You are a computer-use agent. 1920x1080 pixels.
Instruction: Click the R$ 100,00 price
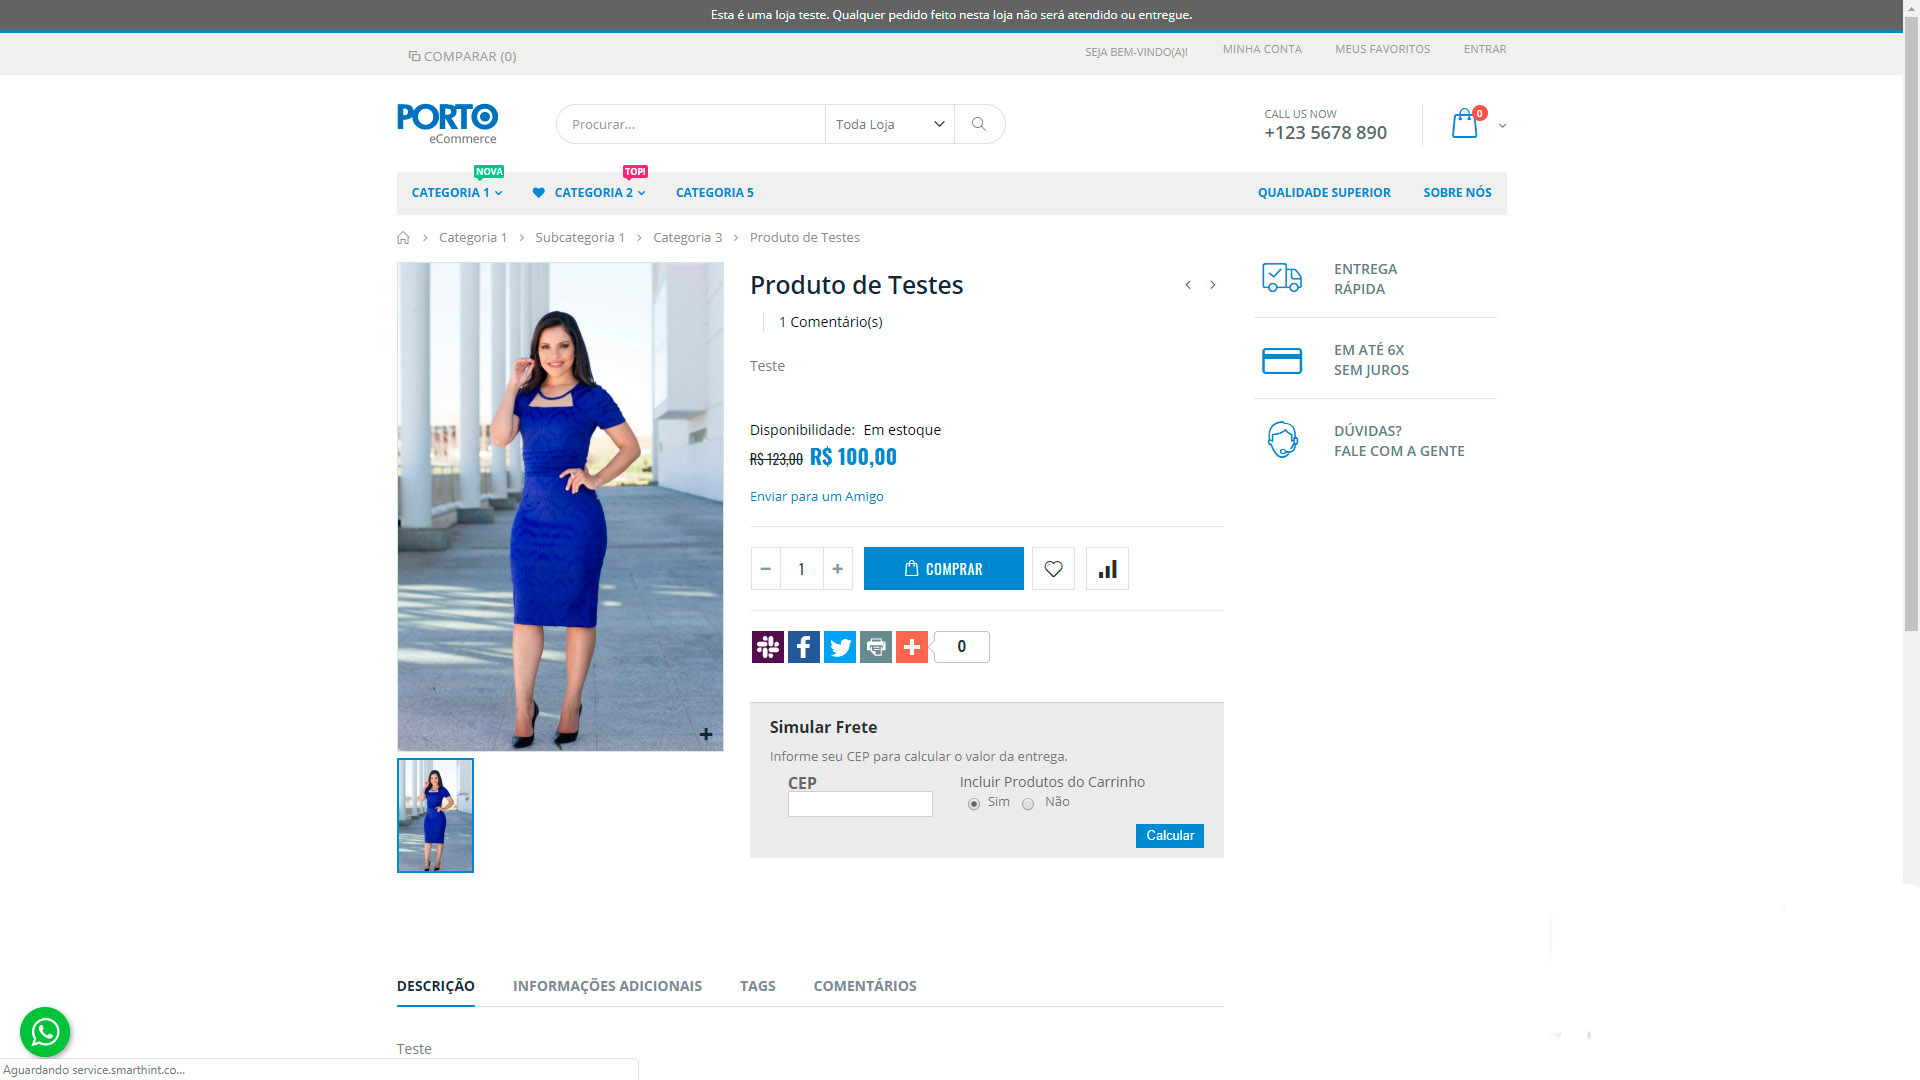(x=853, y=457)
